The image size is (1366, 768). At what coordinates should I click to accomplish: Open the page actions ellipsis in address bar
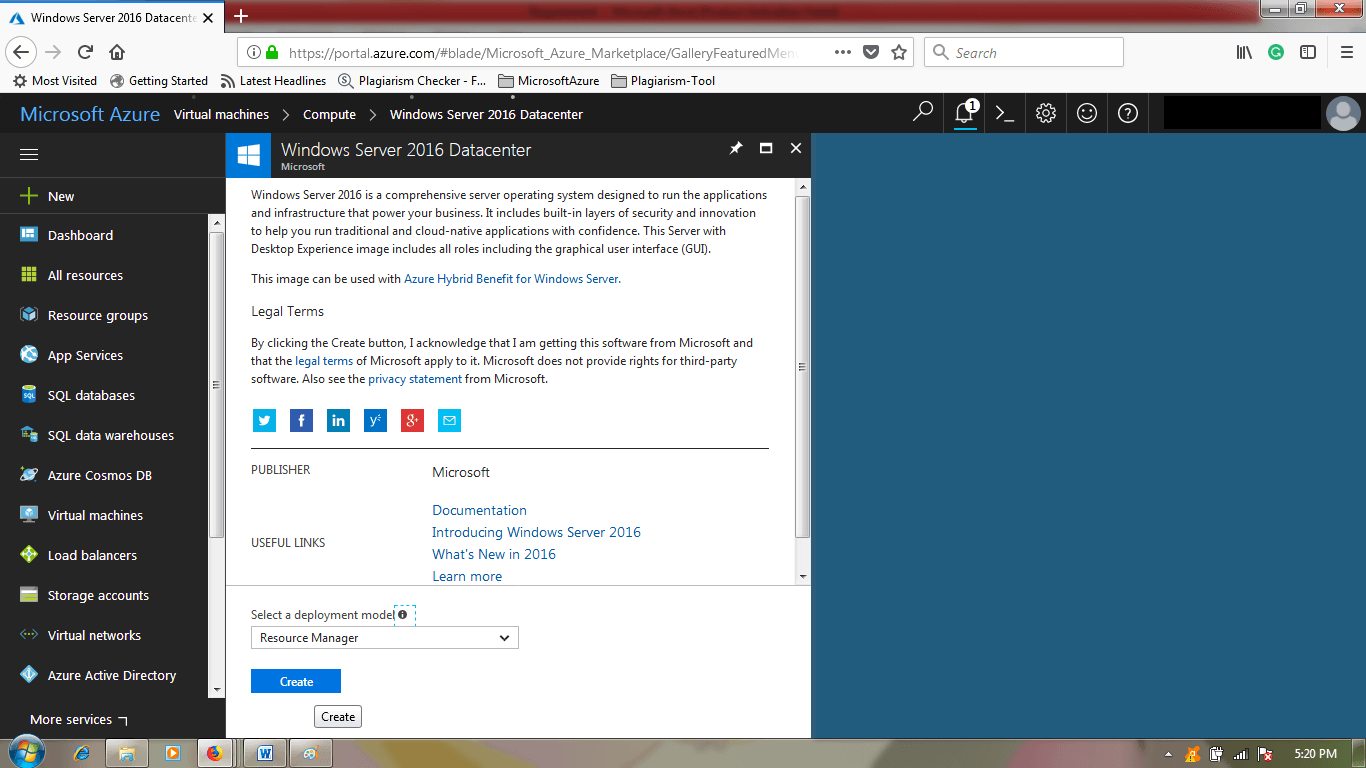(843, 52)
